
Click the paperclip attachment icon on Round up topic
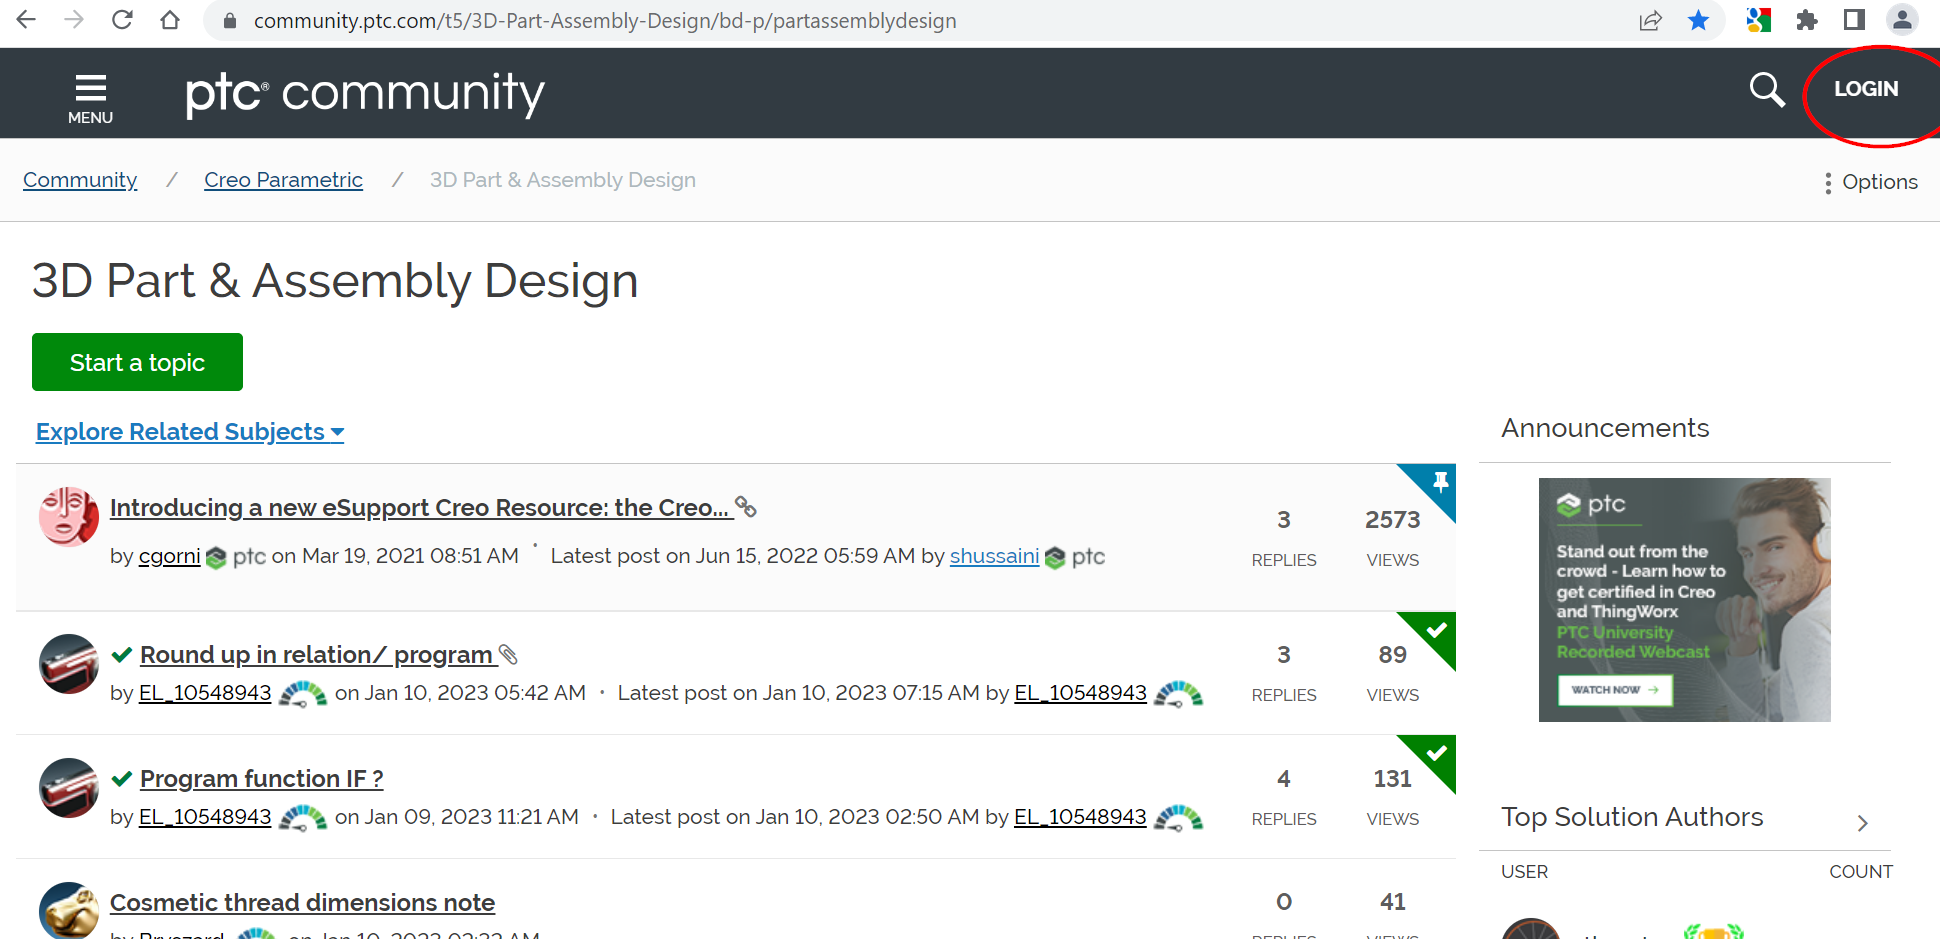pos(509,655)
